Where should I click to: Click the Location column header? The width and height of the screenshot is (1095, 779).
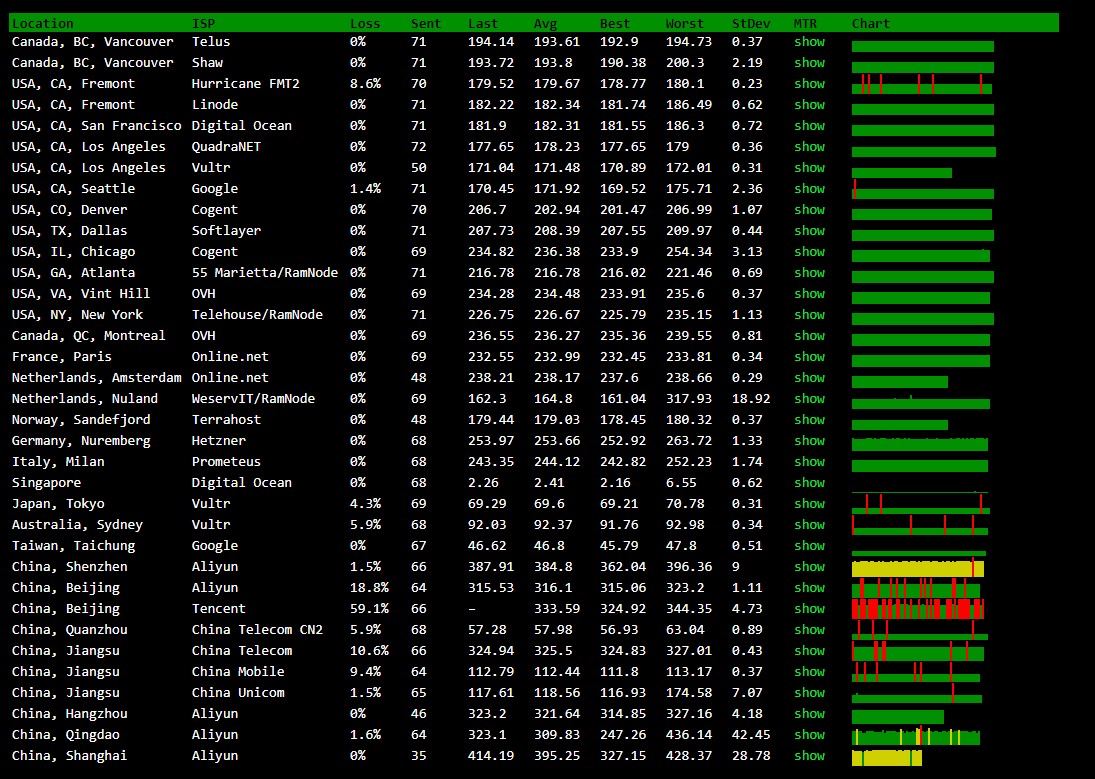[43, 23]
